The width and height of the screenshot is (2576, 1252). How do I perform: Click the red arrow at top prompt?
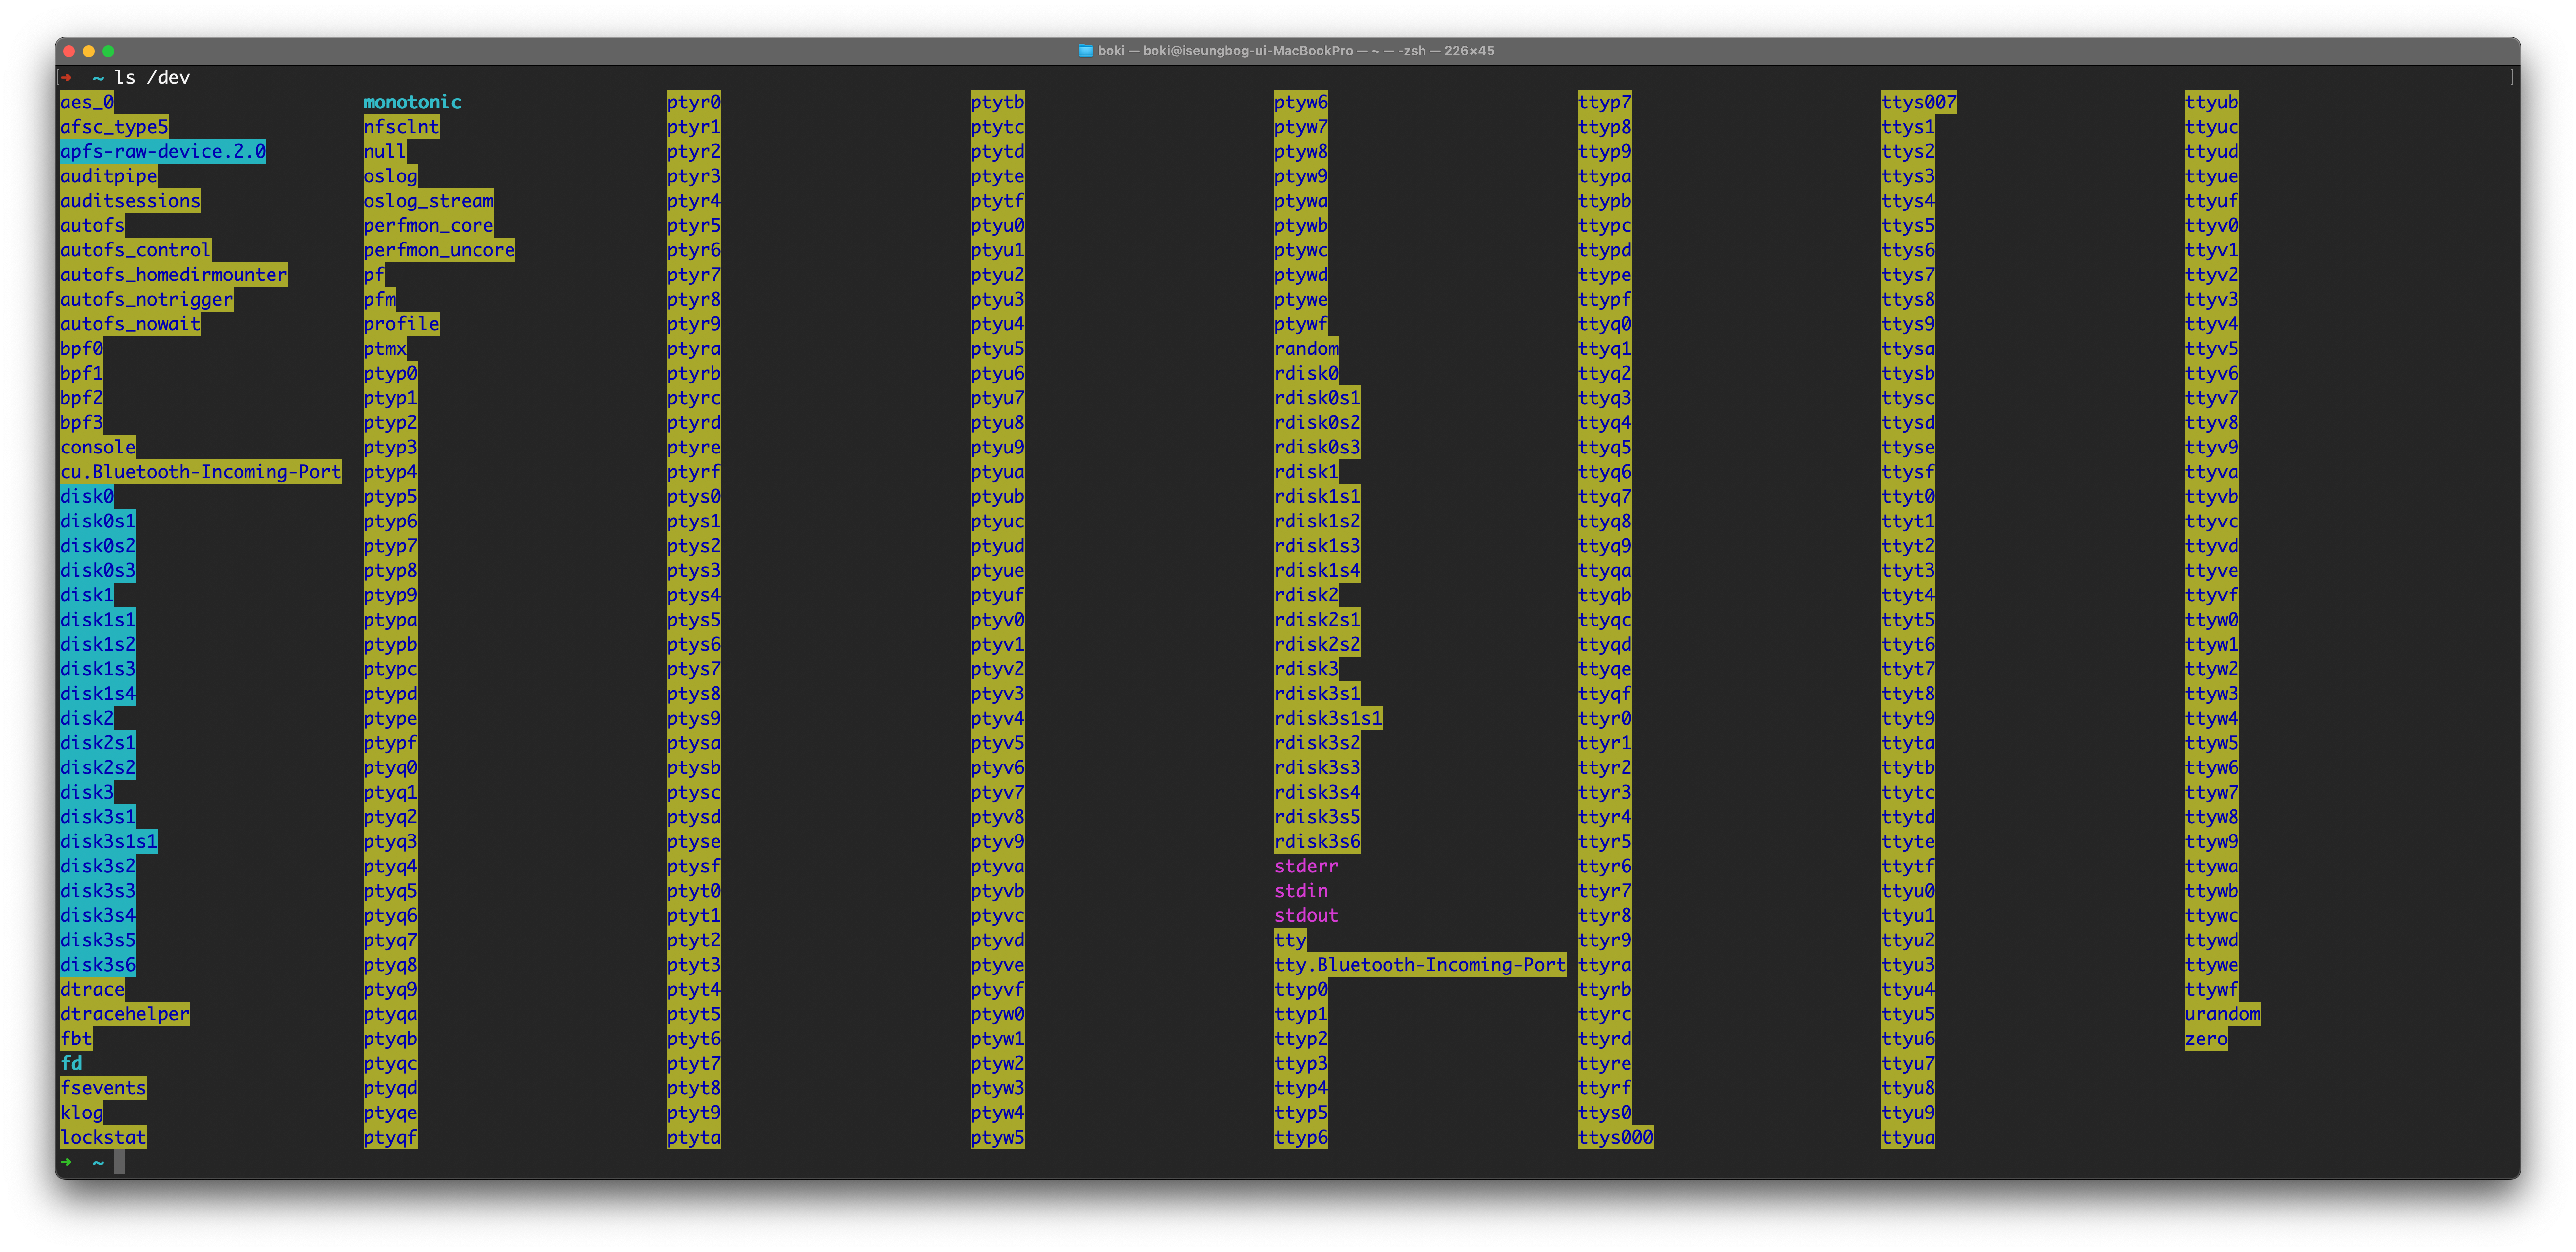click(x=66, y=78)
